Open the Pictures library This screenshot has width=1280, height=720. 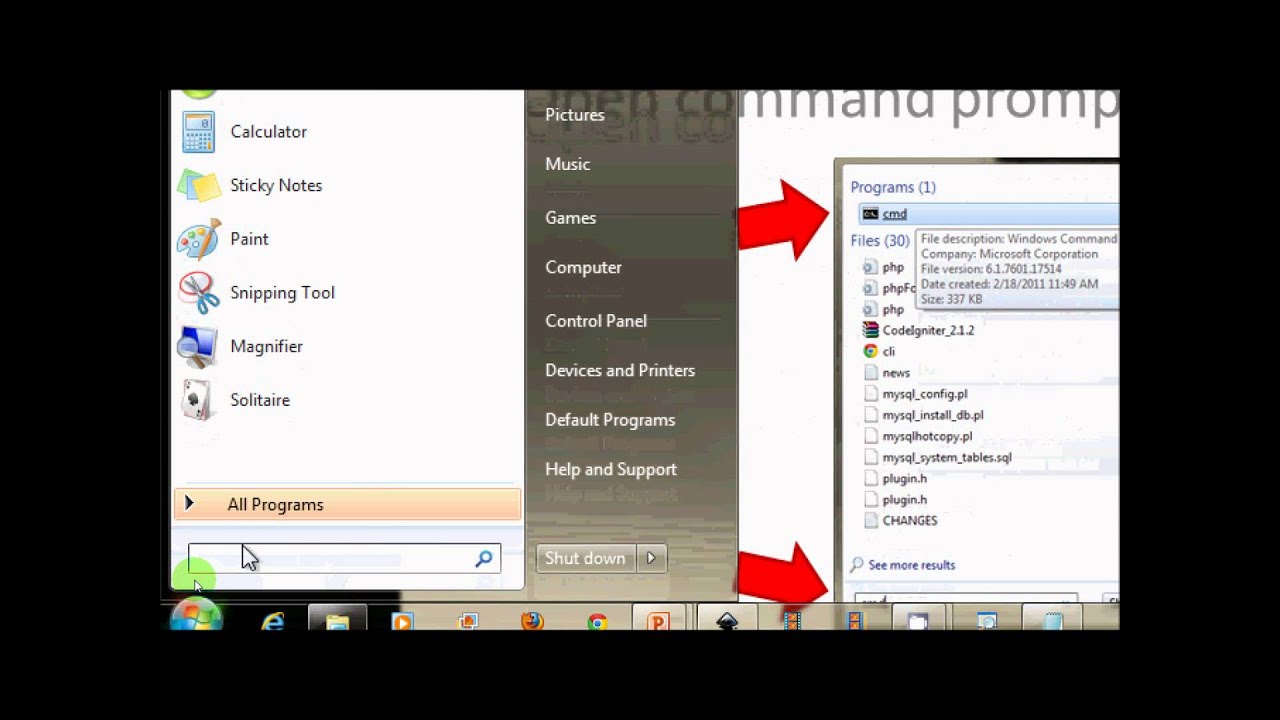[x=574, y=115]
